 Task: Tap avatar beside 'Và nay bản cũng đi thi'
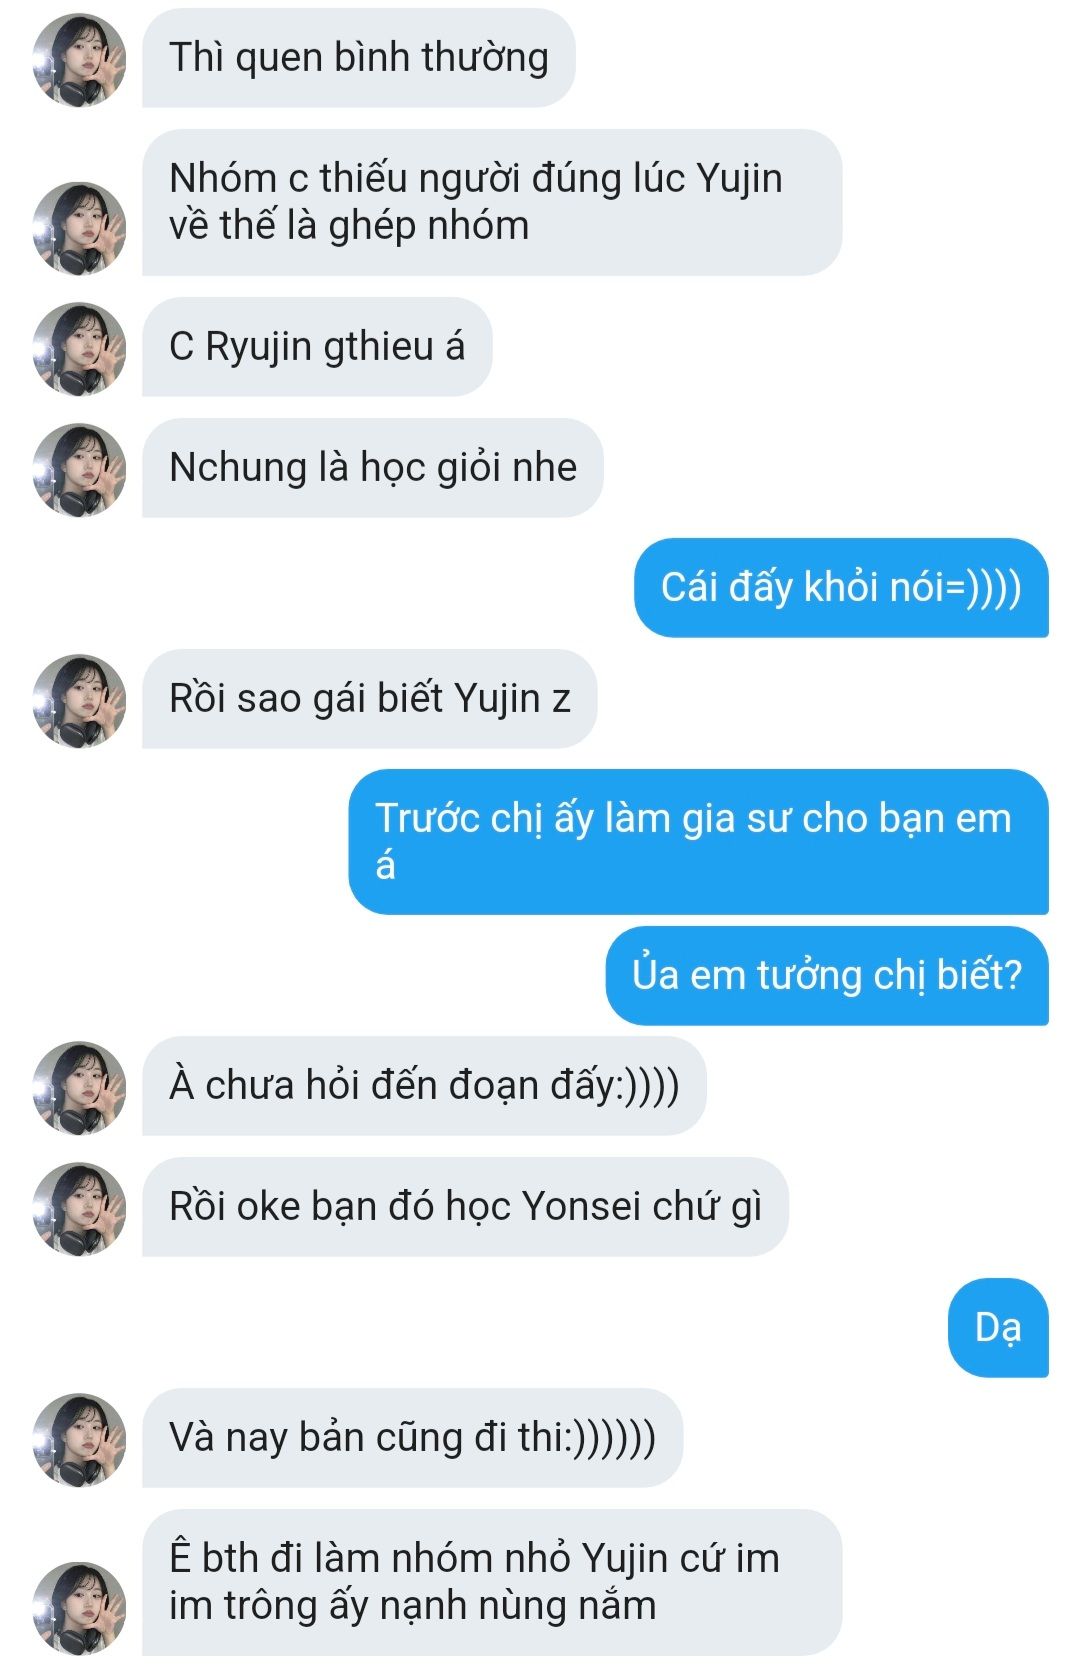click(x=79, y=1439)
